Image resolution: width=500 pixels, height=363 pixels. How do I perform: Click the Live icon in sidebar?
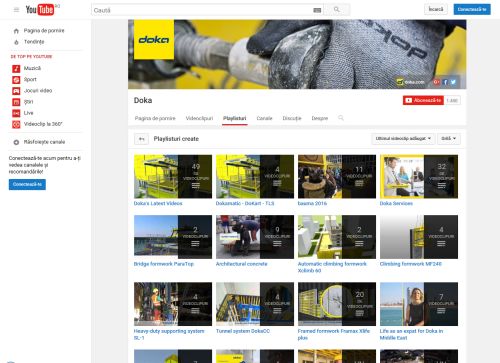pos(16,113)
